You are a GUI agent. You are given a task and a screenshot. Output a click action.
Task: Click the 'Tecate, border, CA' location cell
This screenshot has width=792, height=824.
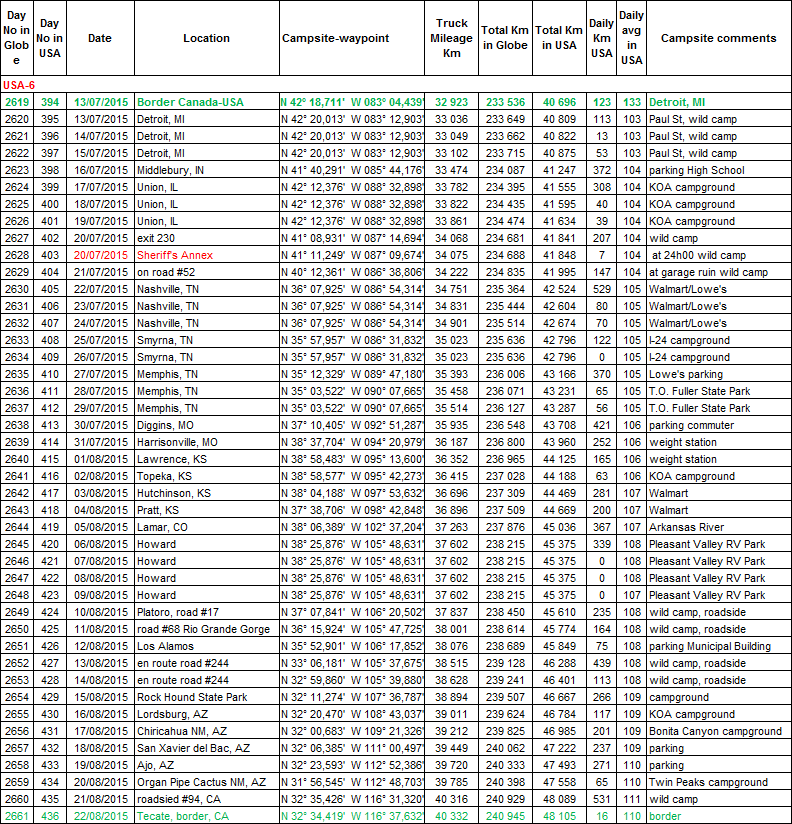183,816
